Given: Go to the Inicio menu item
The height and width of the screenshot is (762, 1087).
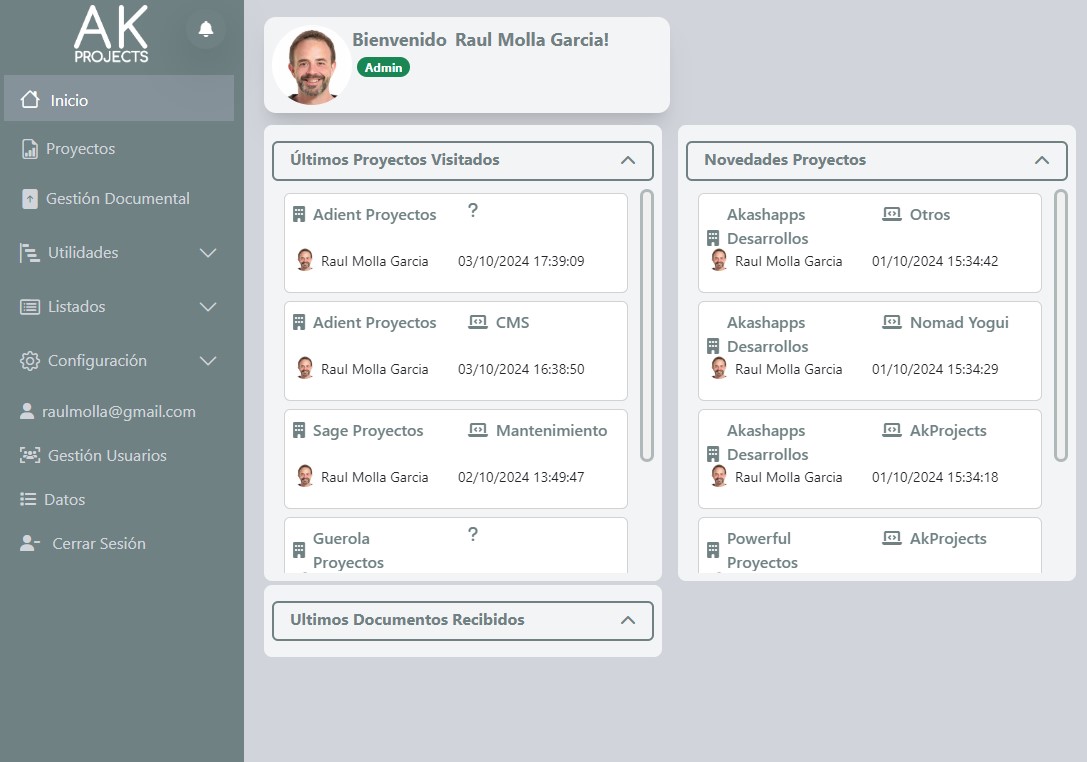Looking at the screenshot, I should click(x=119, y=98).
